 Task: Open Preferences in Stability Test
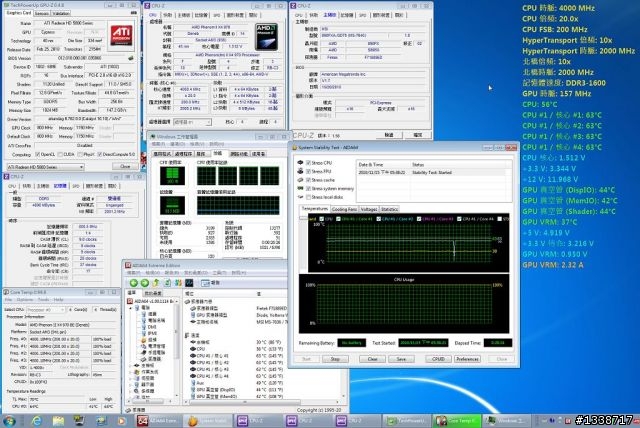467,359
